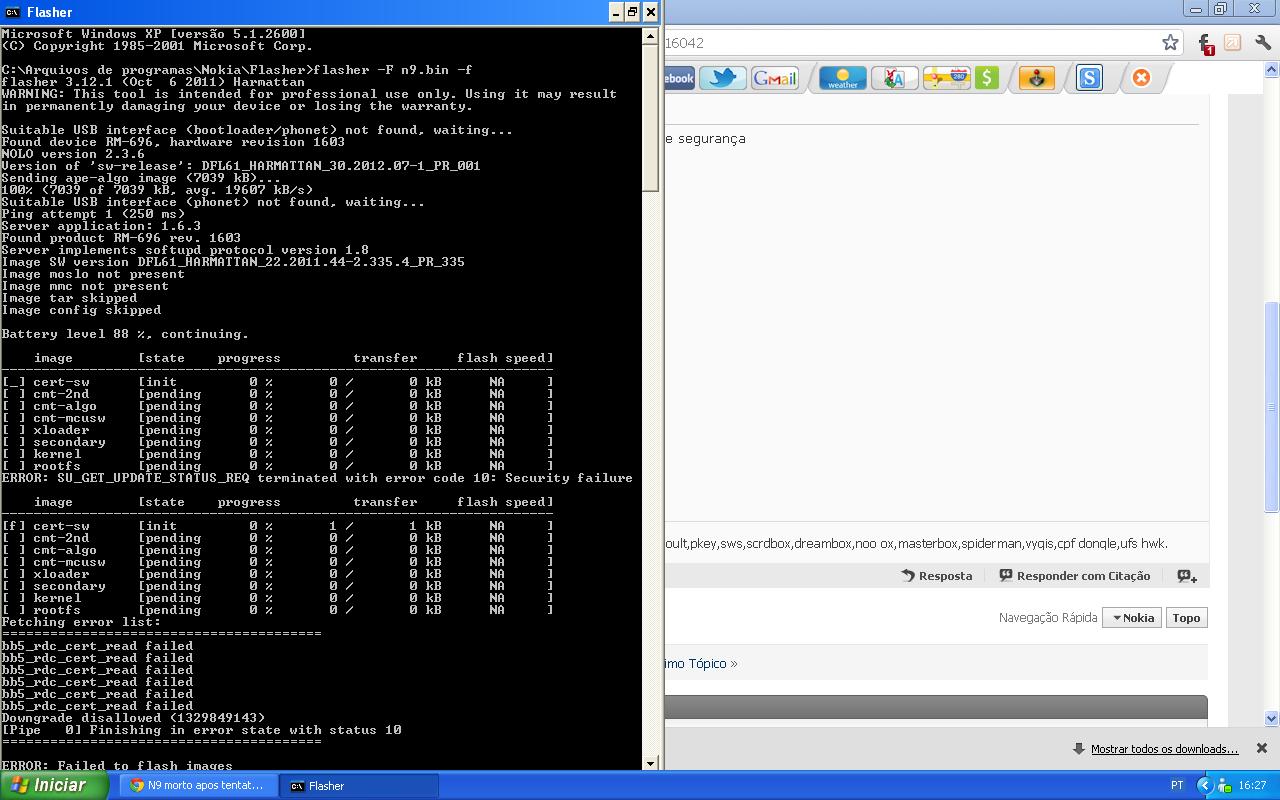The image size is (1280, 800).
Task: Click 'Battery level 88 %, continuing.' text
Action: (126, 334)
